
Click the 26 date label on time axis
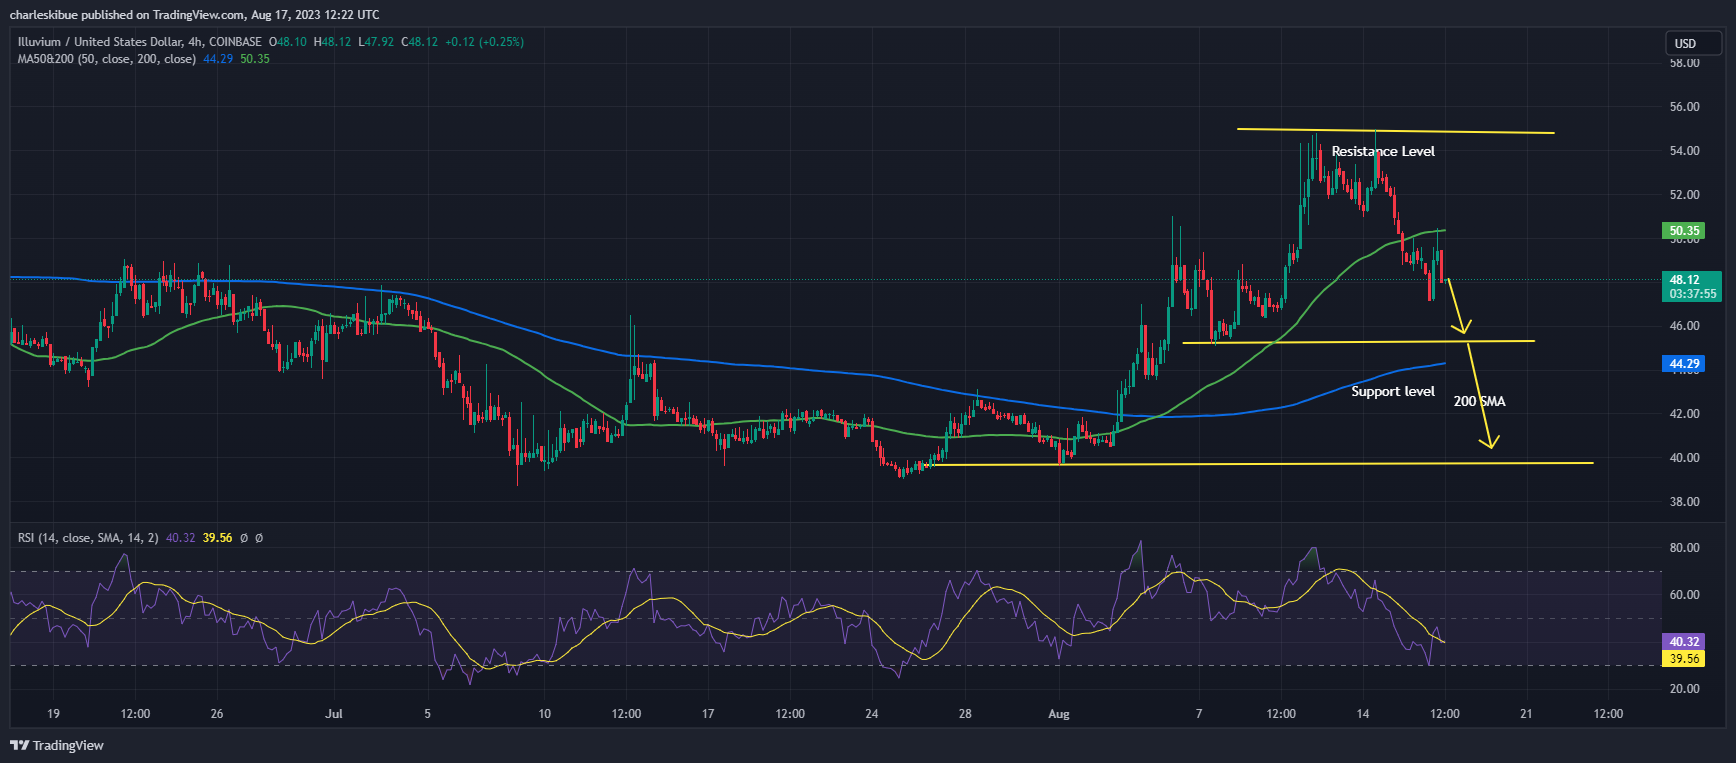[x=217, y=714]
